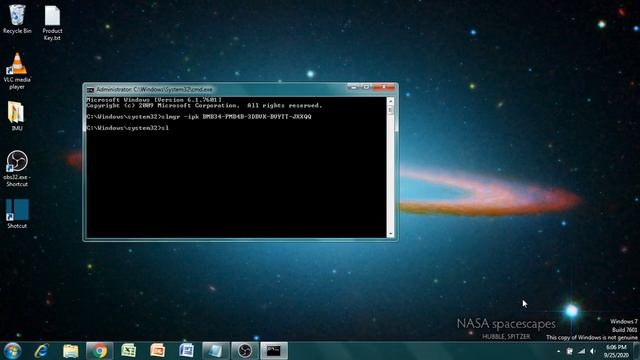The height and width of the screenshot is (360, 640).
Task: Open network status tray icon
Action: click(x=581, y=351)
